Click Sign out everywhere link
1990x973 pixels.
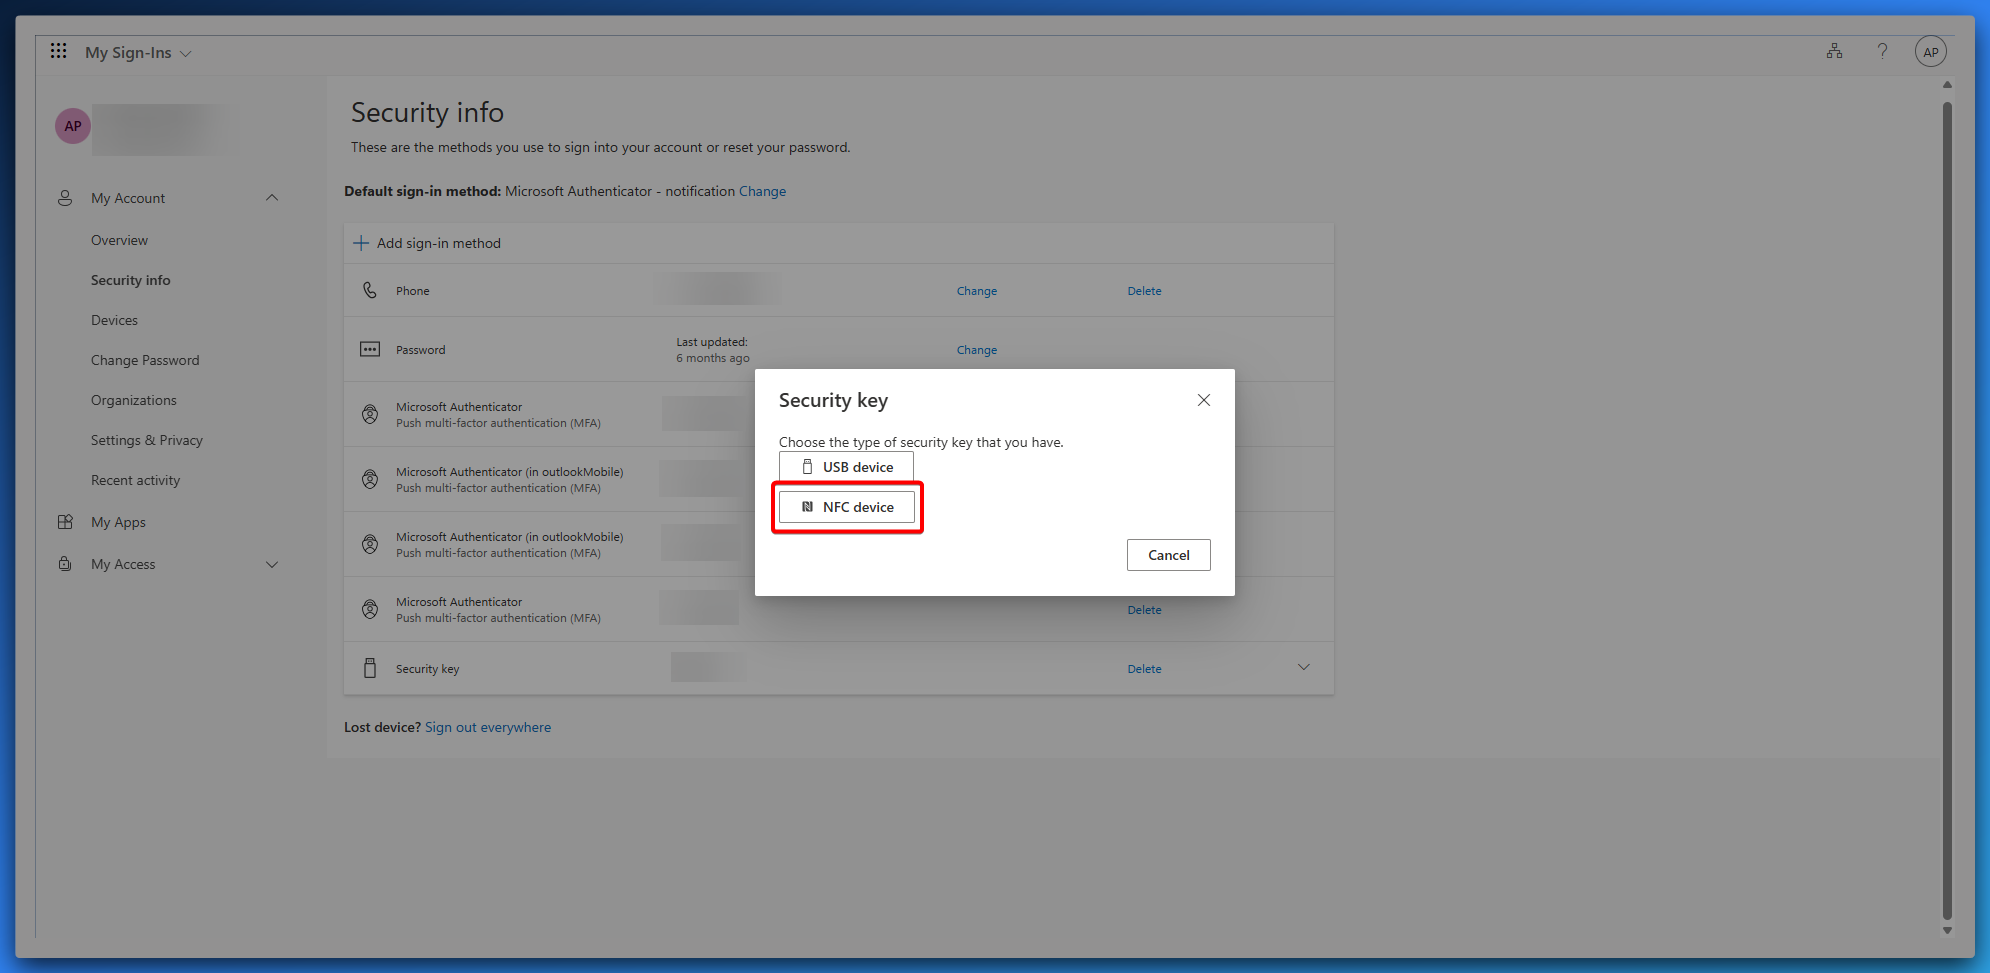pos(487,727)
